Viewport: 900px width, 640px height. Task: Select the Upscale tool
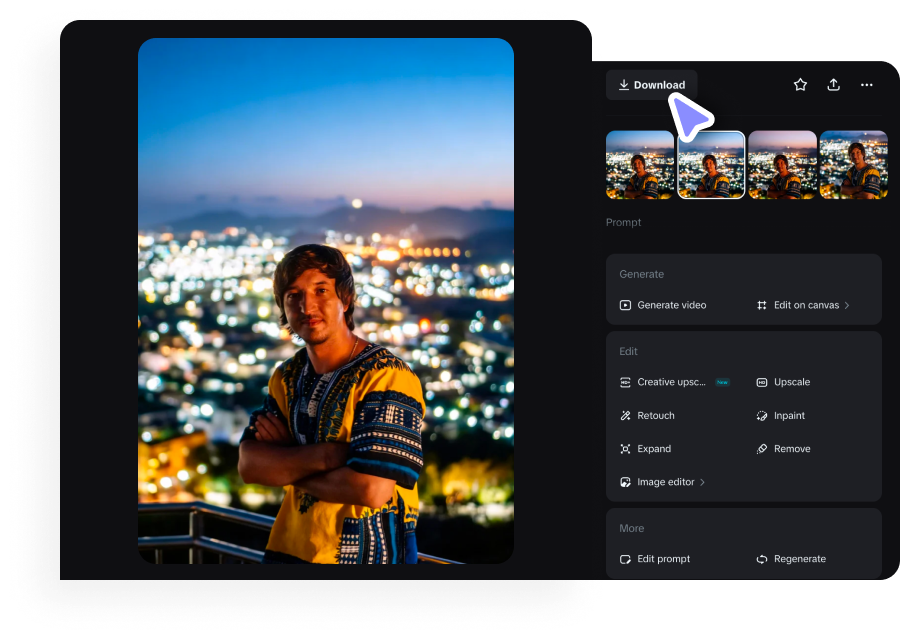(790, 382)
